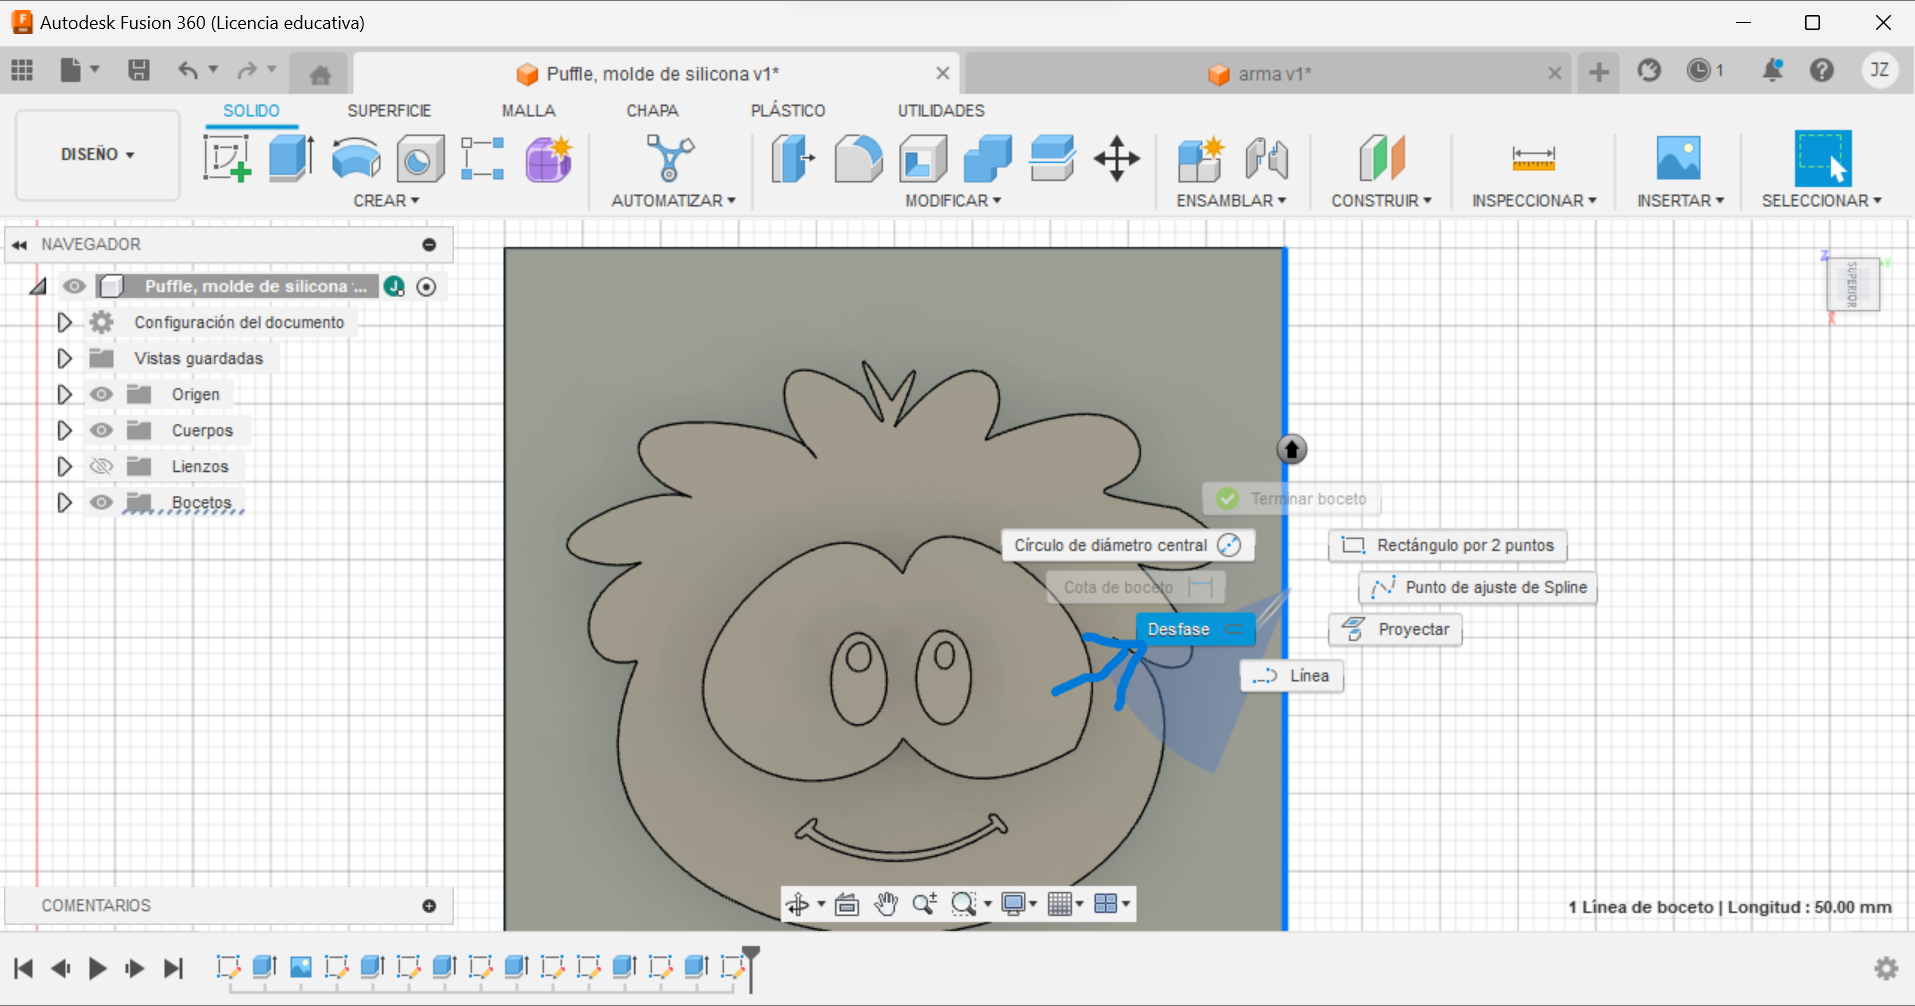Click the Pan hand icon in navigation bar
The height and width of the screenshot is (1006, 1915).
(x=886, y=904)
